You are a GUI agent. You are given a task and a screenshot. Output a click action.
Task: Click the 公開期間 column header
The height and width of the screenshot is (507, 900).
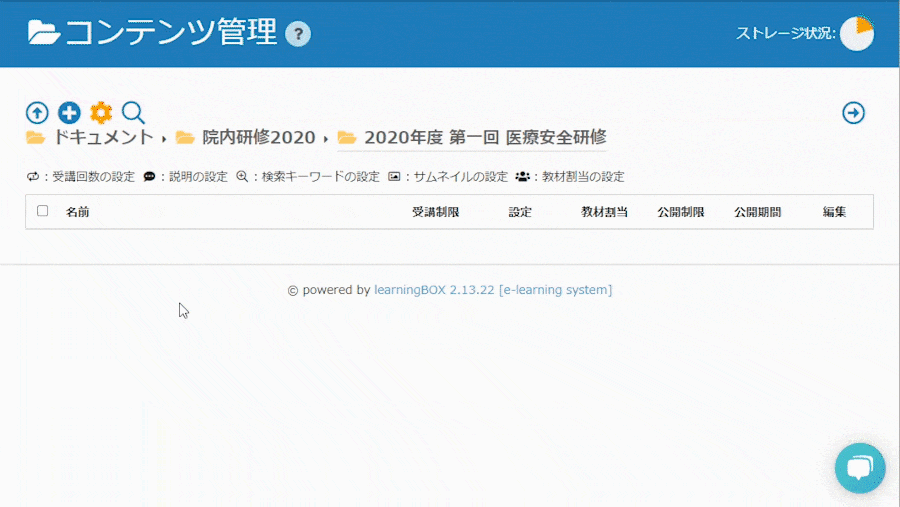757,212
